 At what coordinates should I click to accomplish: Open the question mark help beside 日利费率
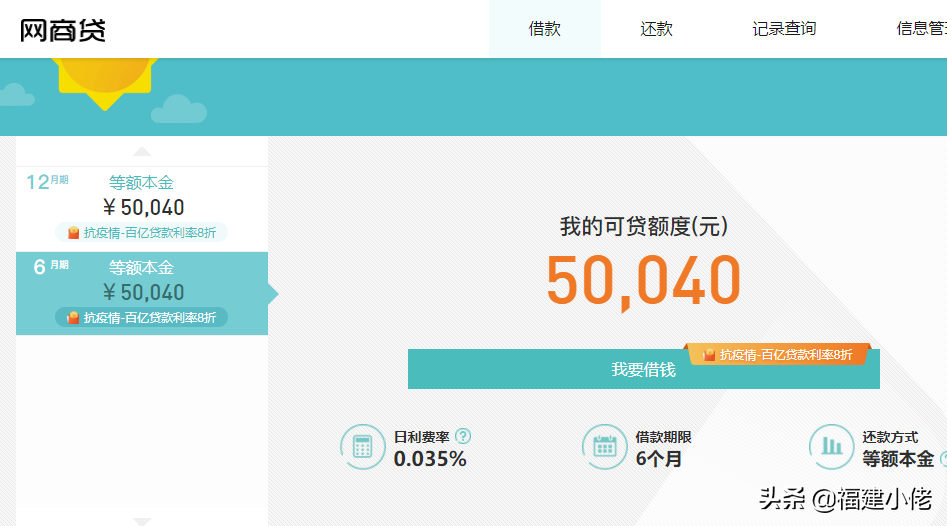tap(463, 436)
